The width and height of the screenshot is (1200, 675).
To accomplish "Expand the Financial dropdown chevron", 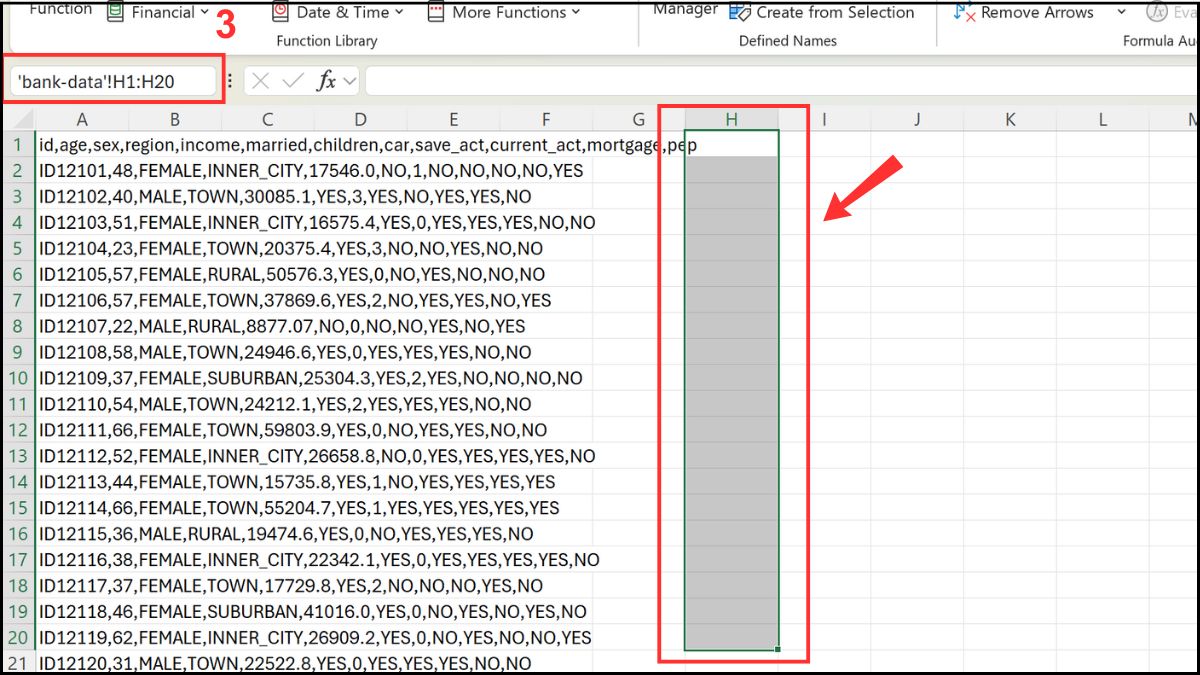I will click(x=204, y=12).
